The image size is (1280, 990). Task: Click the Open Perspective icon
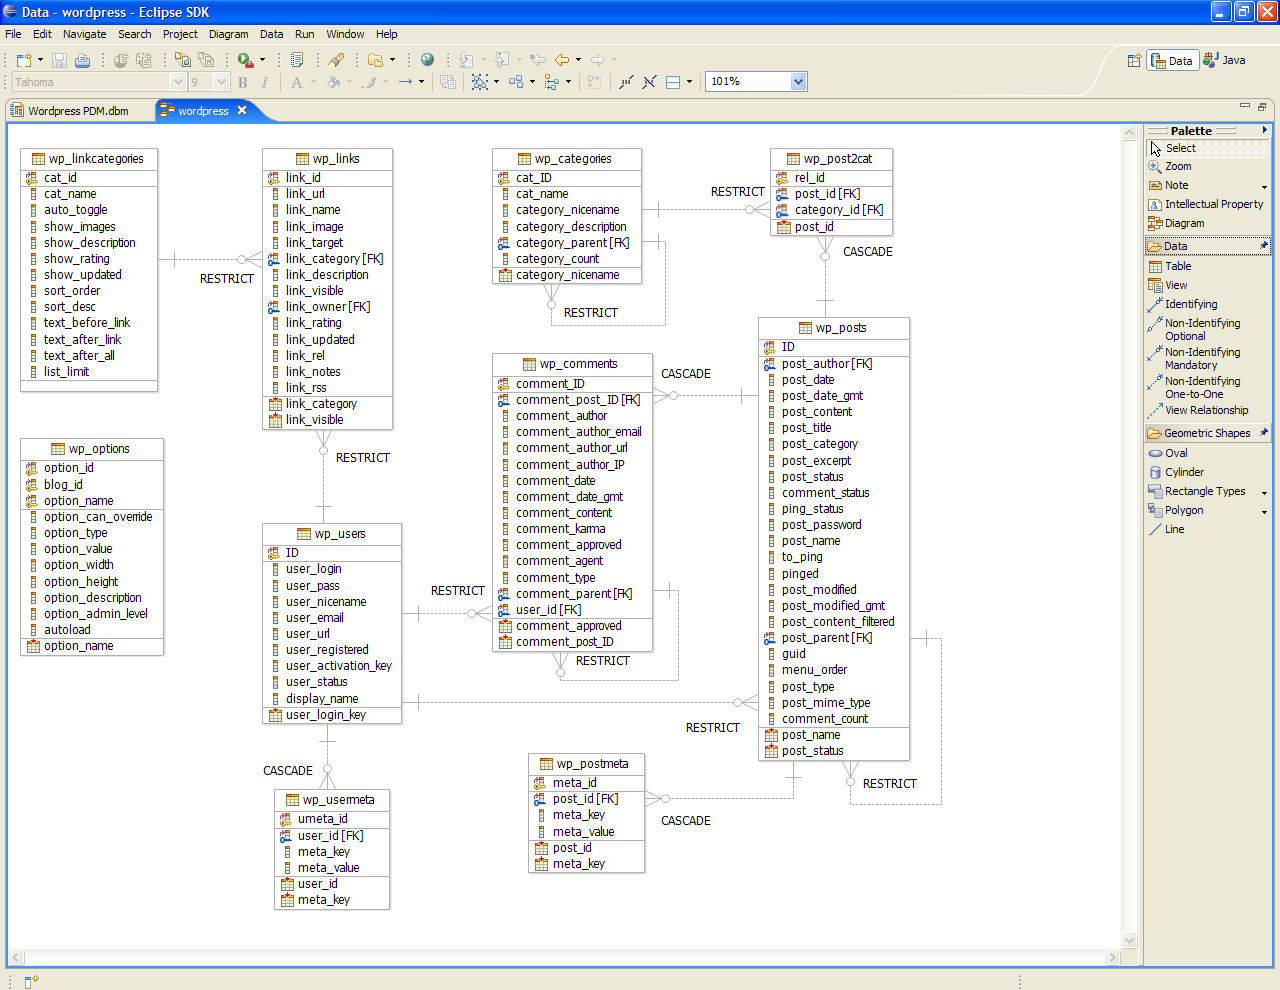1134,61
